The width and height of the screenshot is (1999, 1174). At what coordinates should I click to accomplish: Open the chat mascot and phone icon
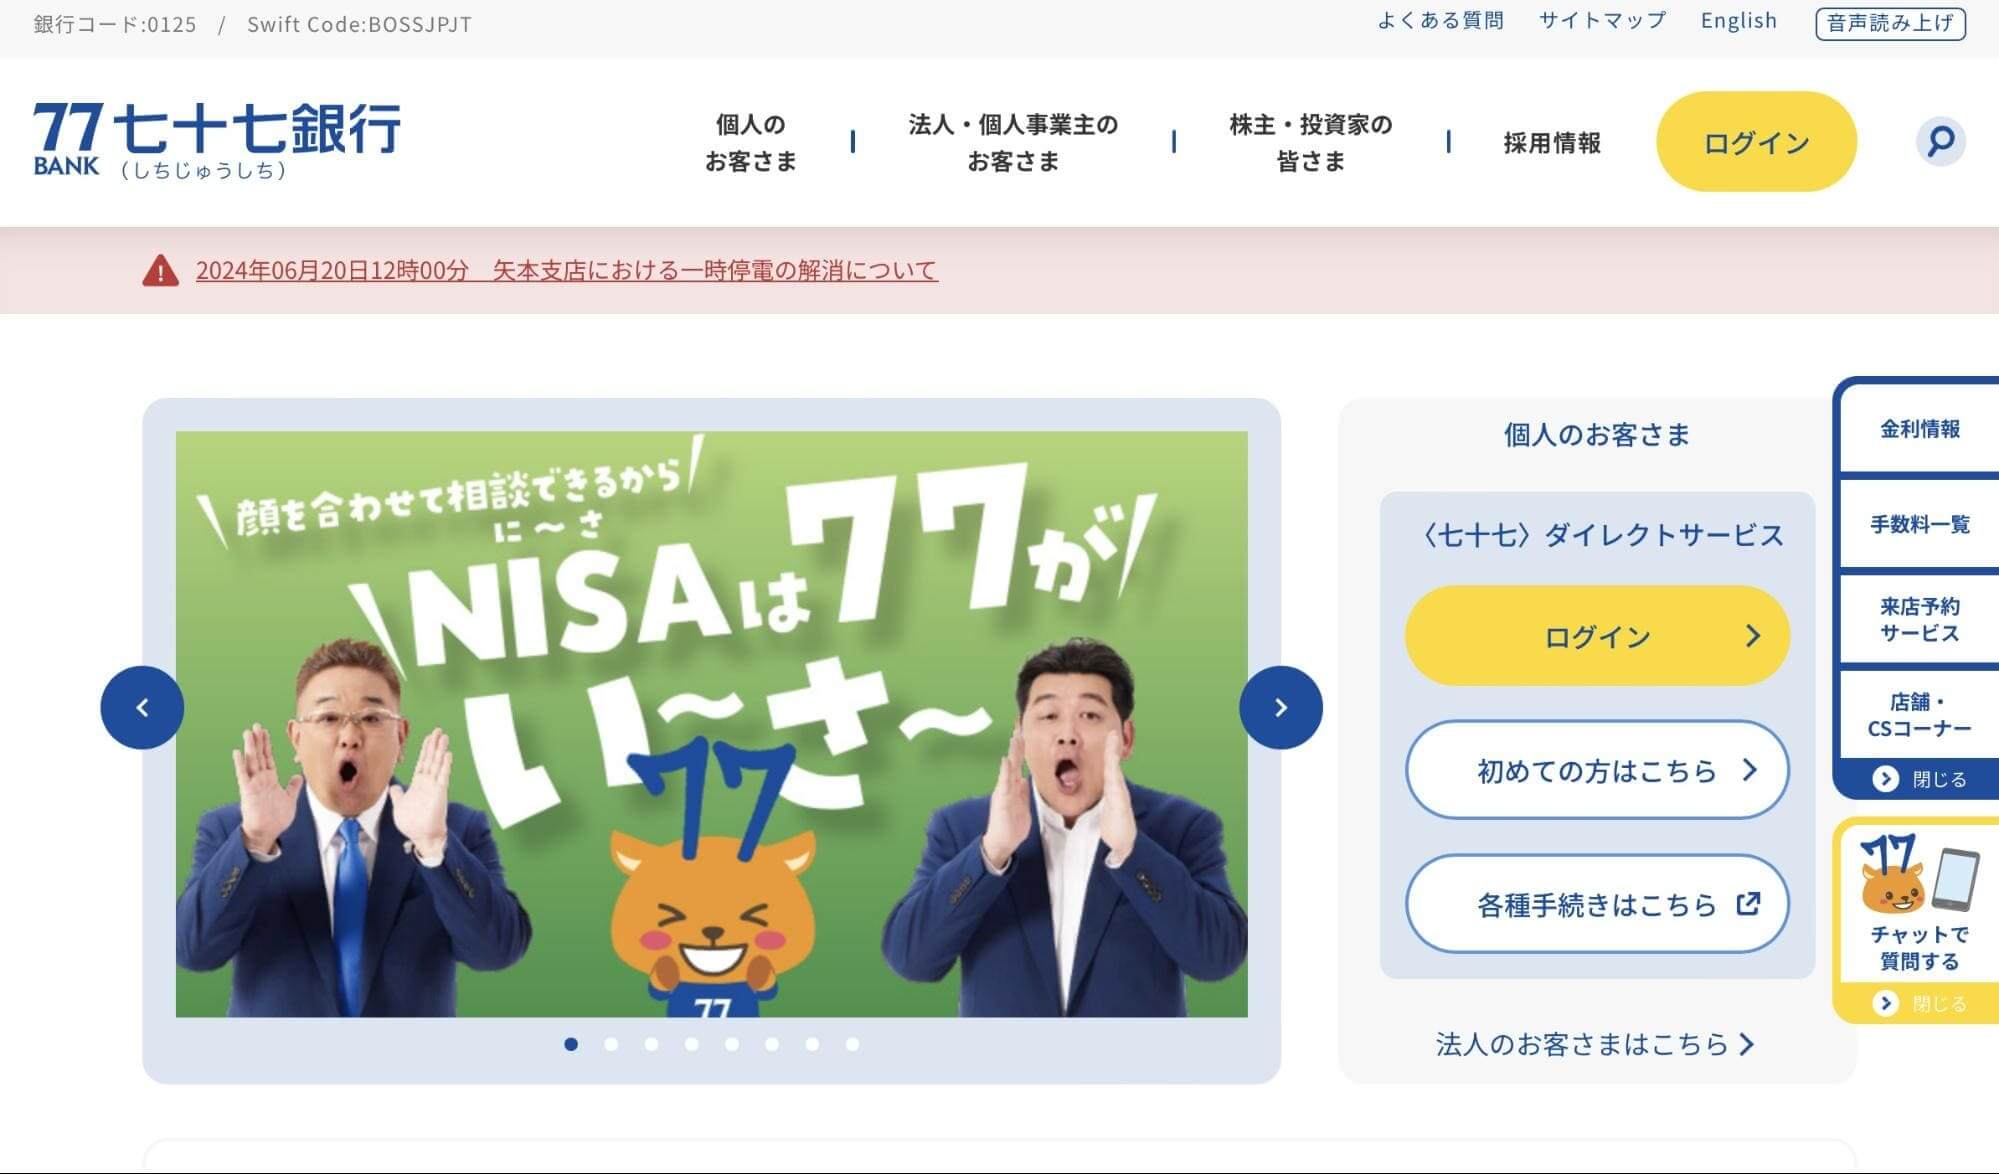pyautogui.click(x=1919, y=874)
